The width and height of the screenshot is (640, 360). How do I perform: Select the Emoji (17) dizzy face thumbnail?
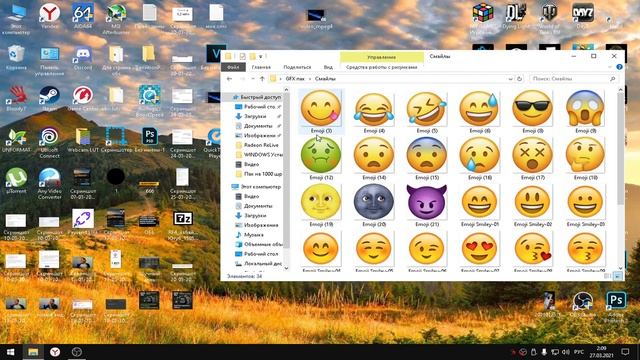[532, 155]
